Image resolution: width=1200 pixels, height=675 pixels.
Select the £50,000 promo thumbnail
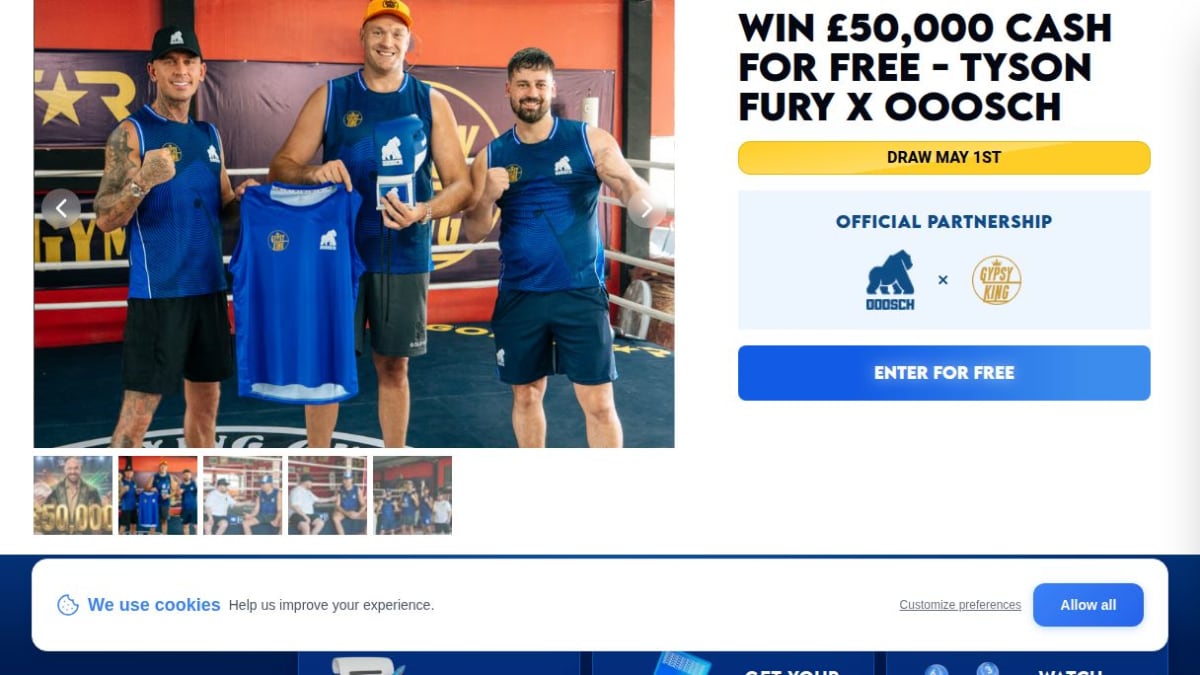click(x=73, y=495)
